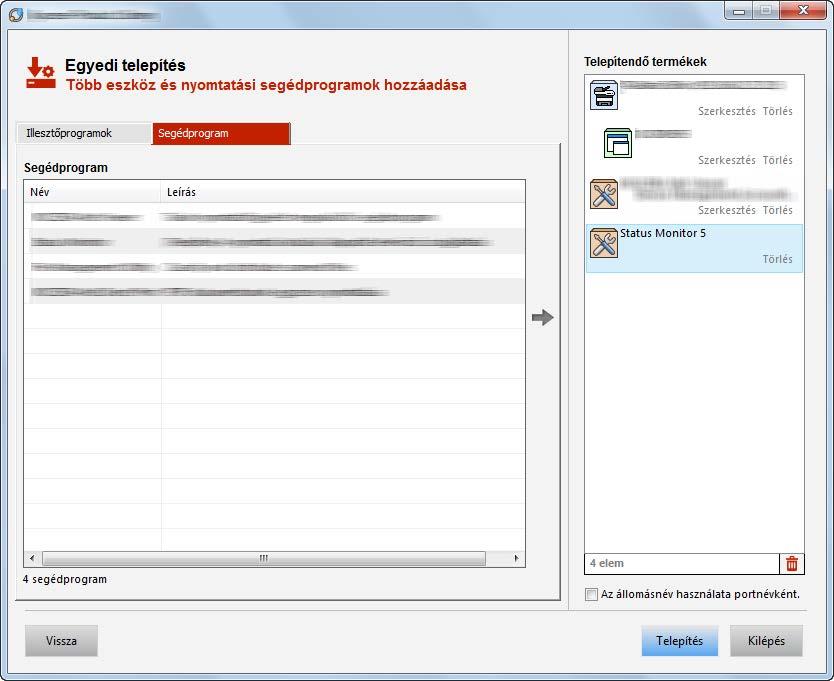The width and height of the screenshot is (834, 681).
Task: Switch to the Illesztőprogramok tab
Action: pyautogui.click(x=84, y=133)
